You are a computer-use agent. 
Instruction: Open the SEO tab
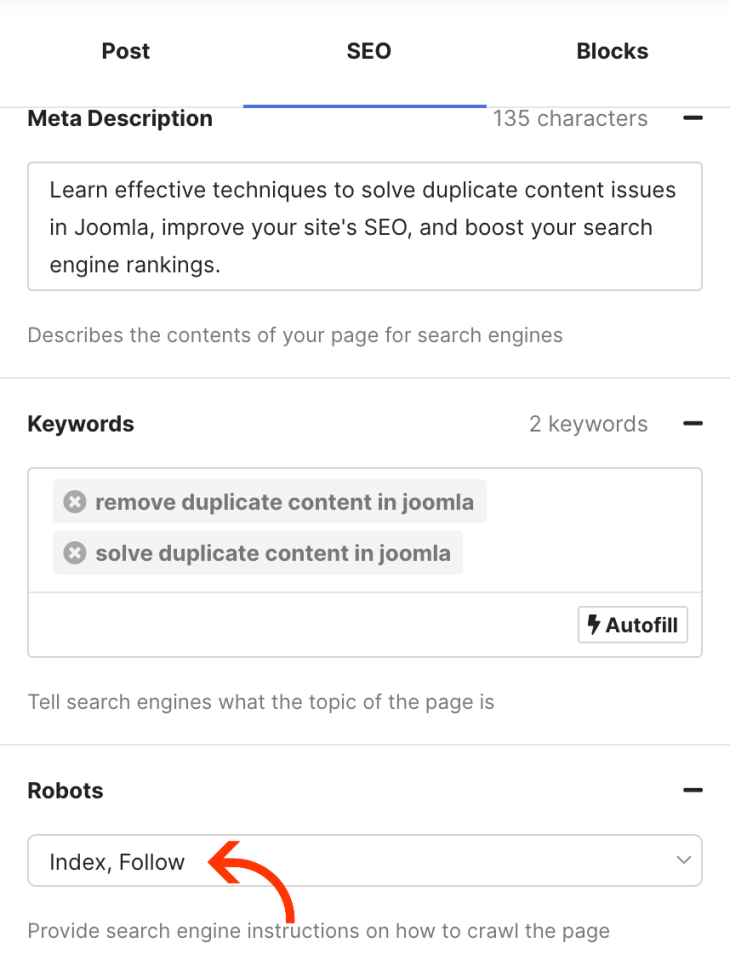[x=369, y=51]
